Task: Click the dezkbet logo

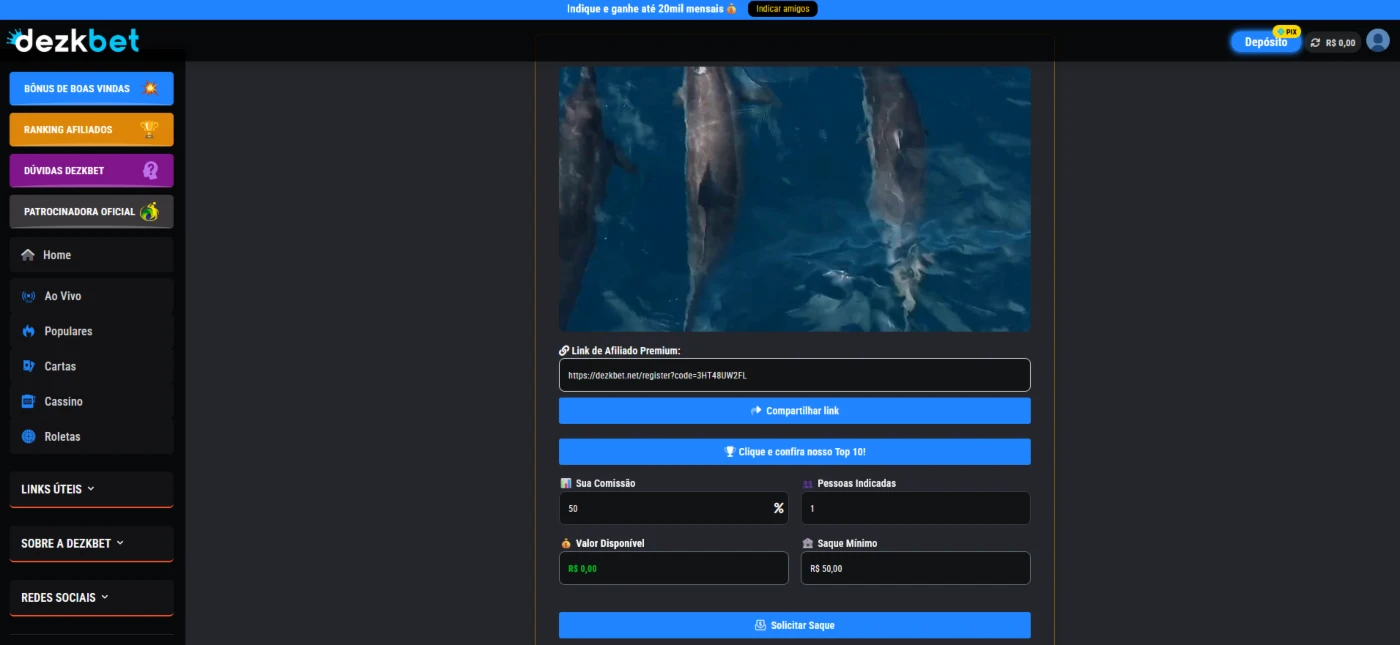Action: point(73,40)
